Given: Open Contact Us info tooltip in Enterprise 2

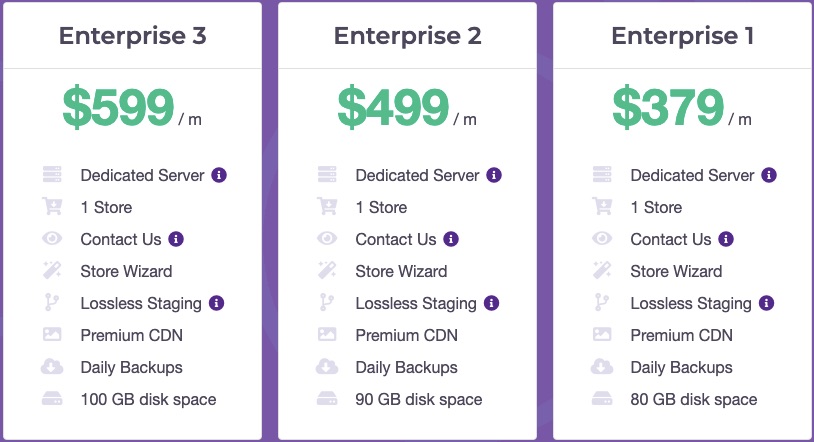Looking at the screenshot, I should click(451, 239).
